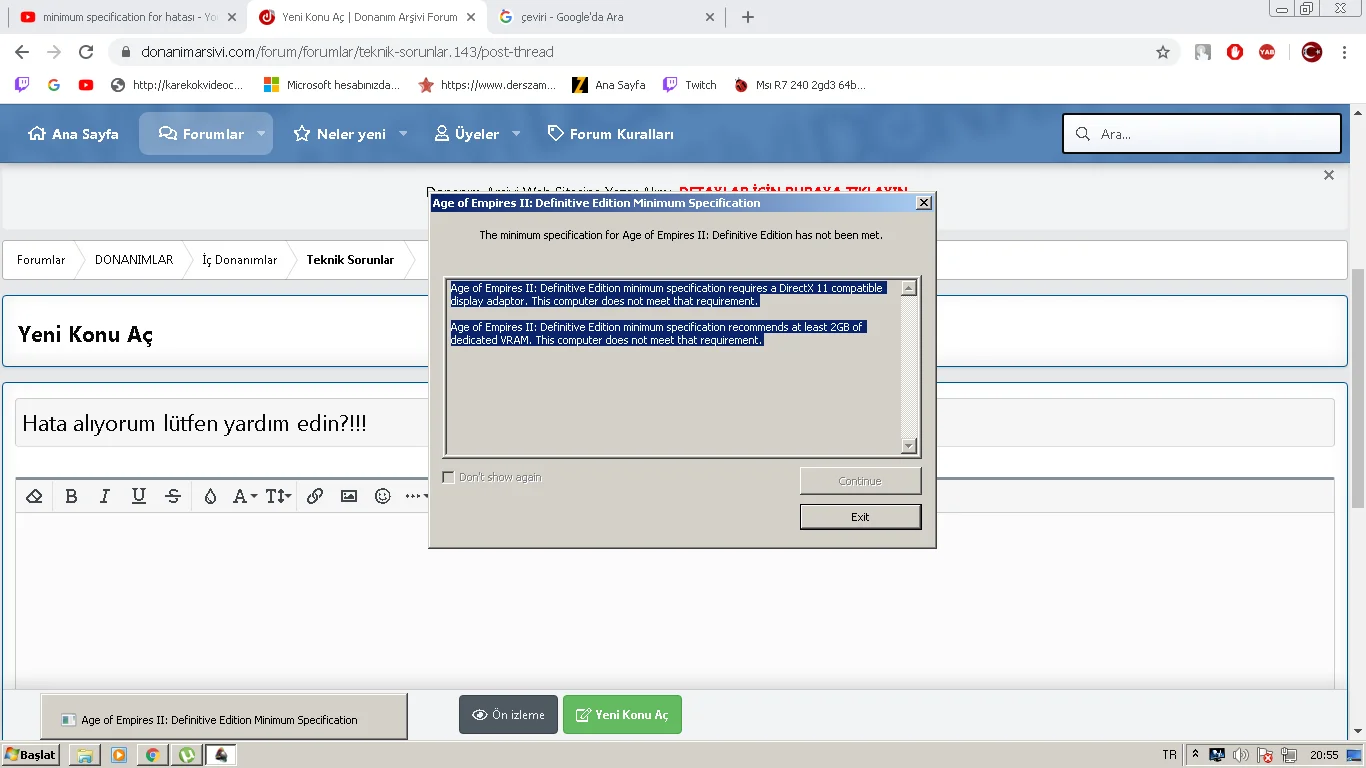Click the Ara search field
This screenshot has width=1366, height=768.
[1202, 134]
